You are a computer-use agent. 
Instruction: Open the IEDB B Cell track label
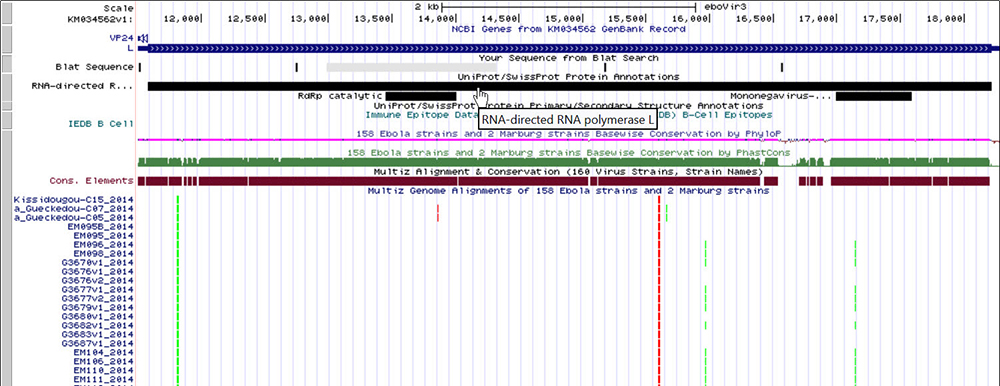(x=101, y=124)
